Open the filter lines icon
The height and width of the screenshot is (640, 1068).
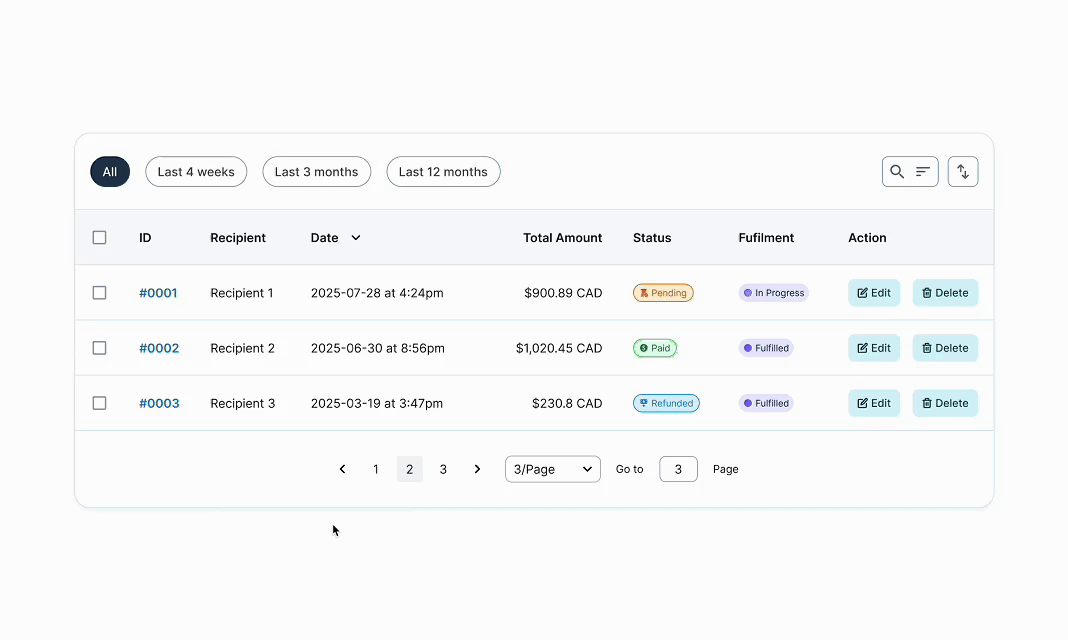(923, 172)
